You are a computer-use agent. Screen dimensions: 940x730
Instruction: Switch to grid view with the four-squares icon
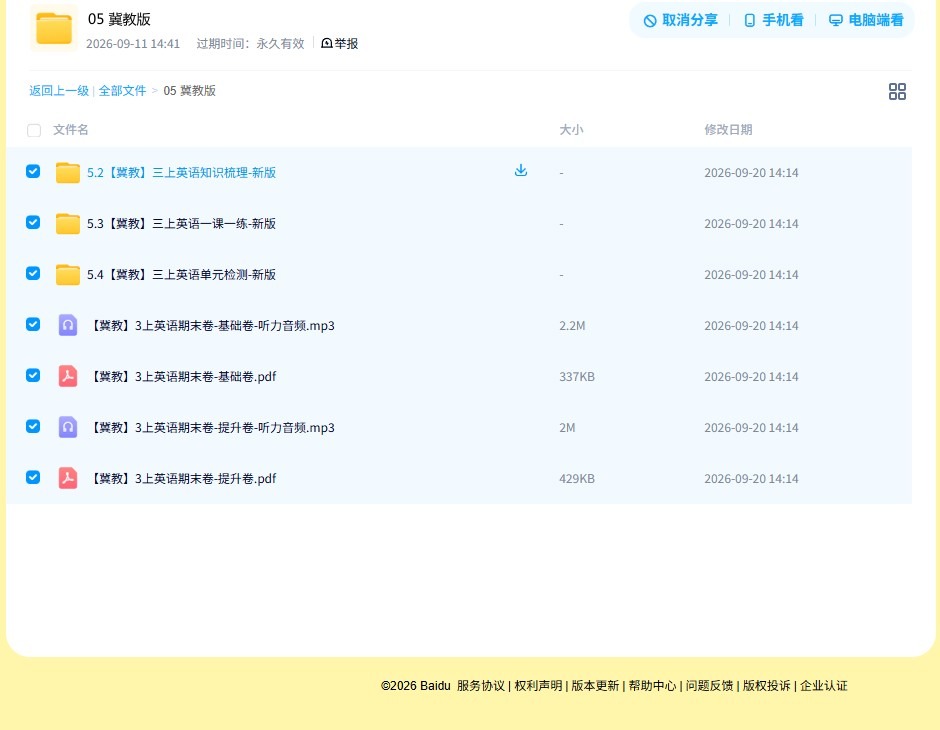click(897, 91)
